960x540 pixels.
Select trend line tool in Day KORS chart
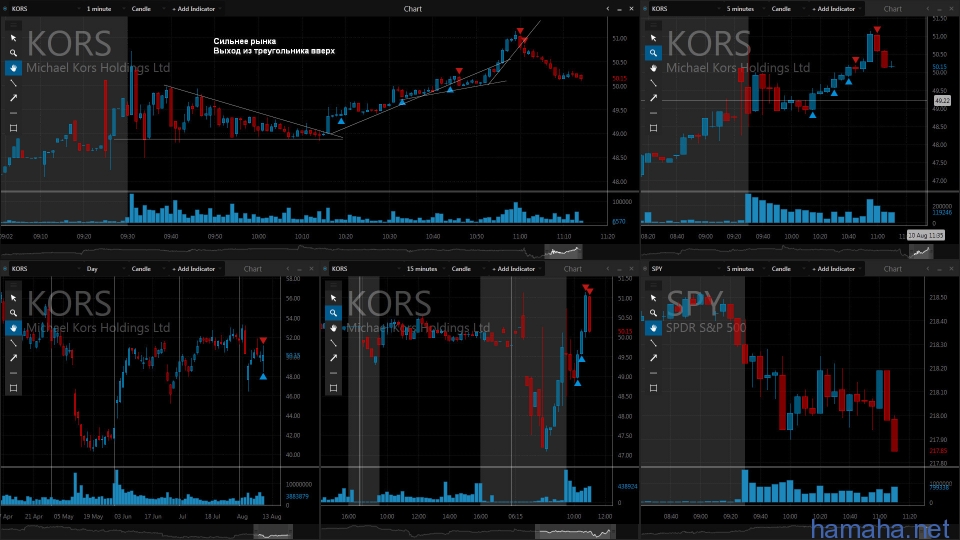(13, 343)
